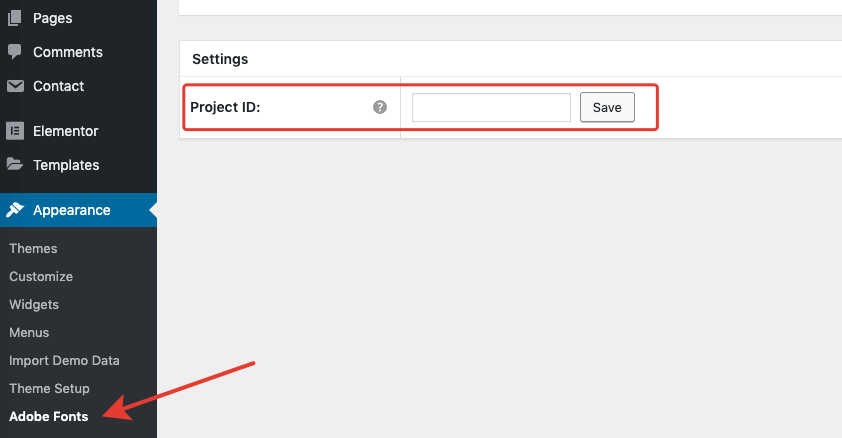
Task: Open Import Demo Data page
Action: coord(64,360)
